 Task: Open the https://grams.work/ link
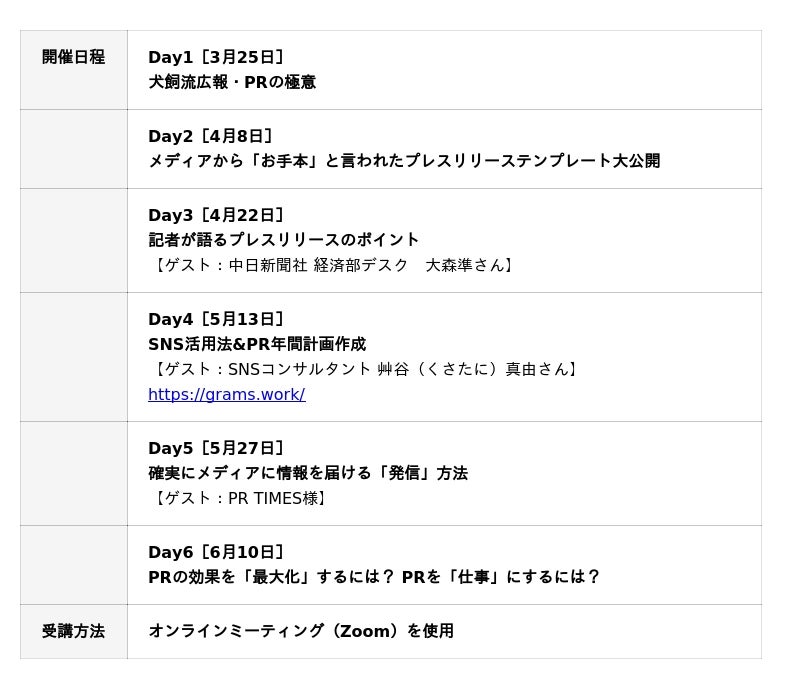point(226,394)
